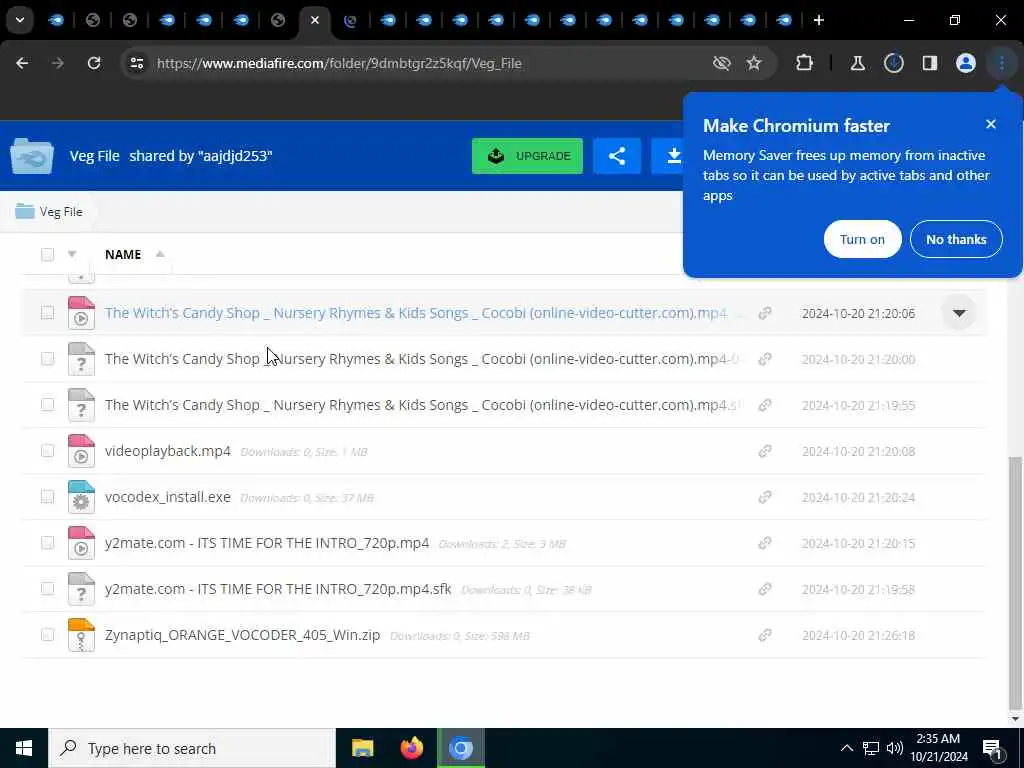Click the videoplayback.mp4 video icon
This screenshot has height=768, width=1024.
point(81,451)
